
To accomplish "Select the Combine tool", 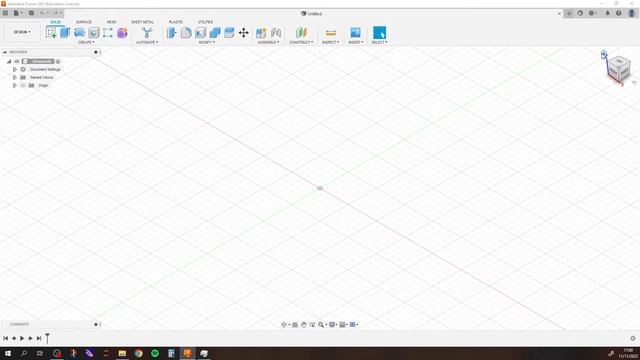I will coord(215,33).
